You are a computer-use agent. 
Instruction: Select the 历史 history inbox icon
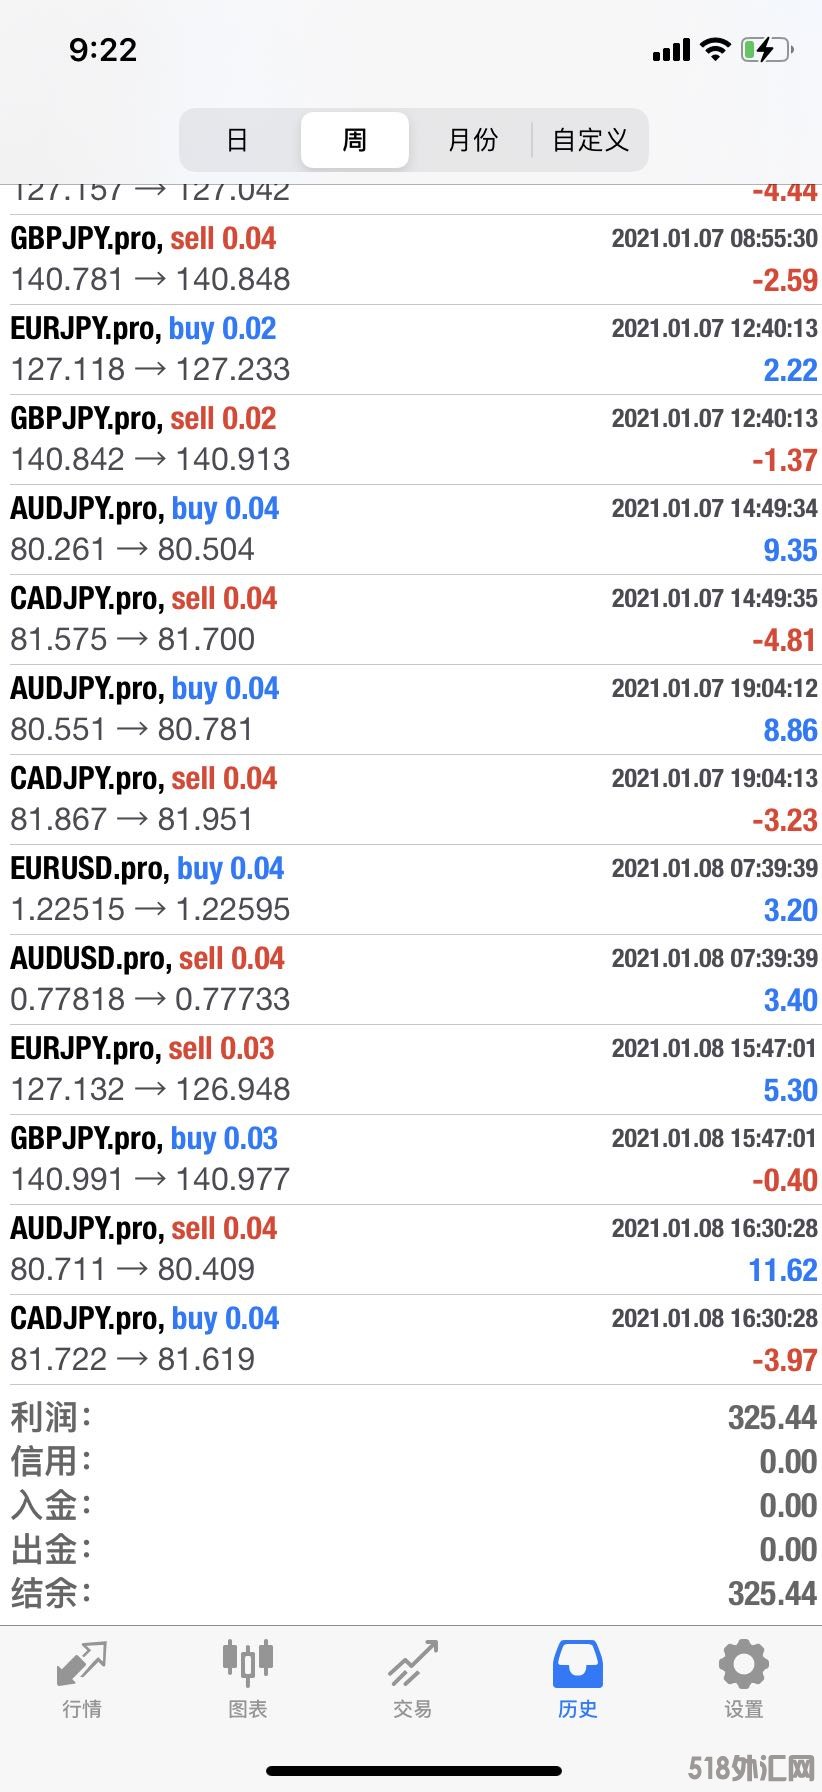click(x=577, y=1664)
